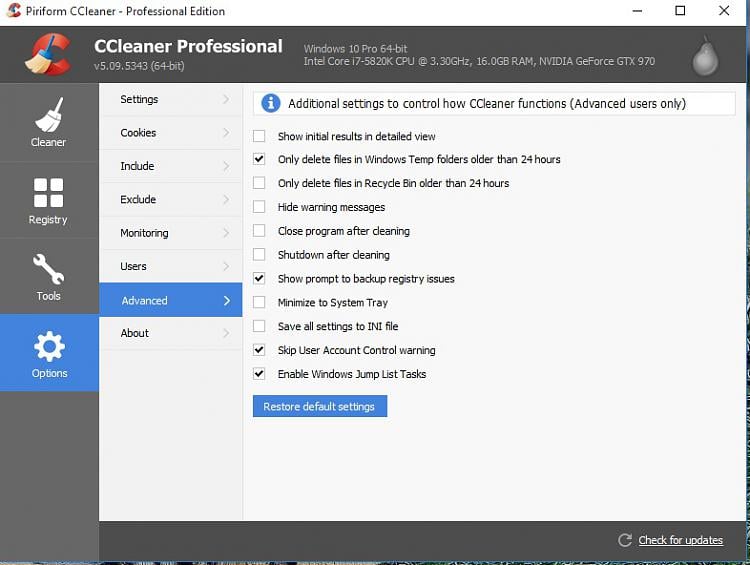Viewport: 750px width, 565px height.
Task: Switch to the Monitoring options page
Action: [x=171, y=233]
